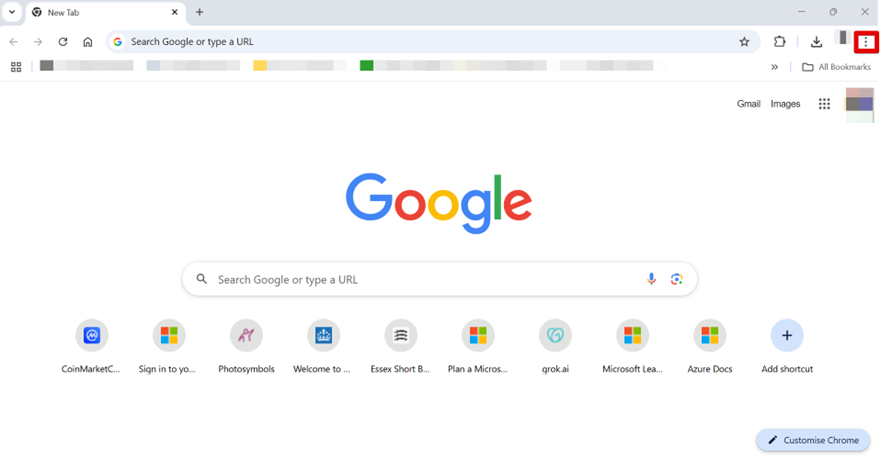This screenshot has height=459, width=881.
Task: Reload the current page
Action: [x=63, y=42]
